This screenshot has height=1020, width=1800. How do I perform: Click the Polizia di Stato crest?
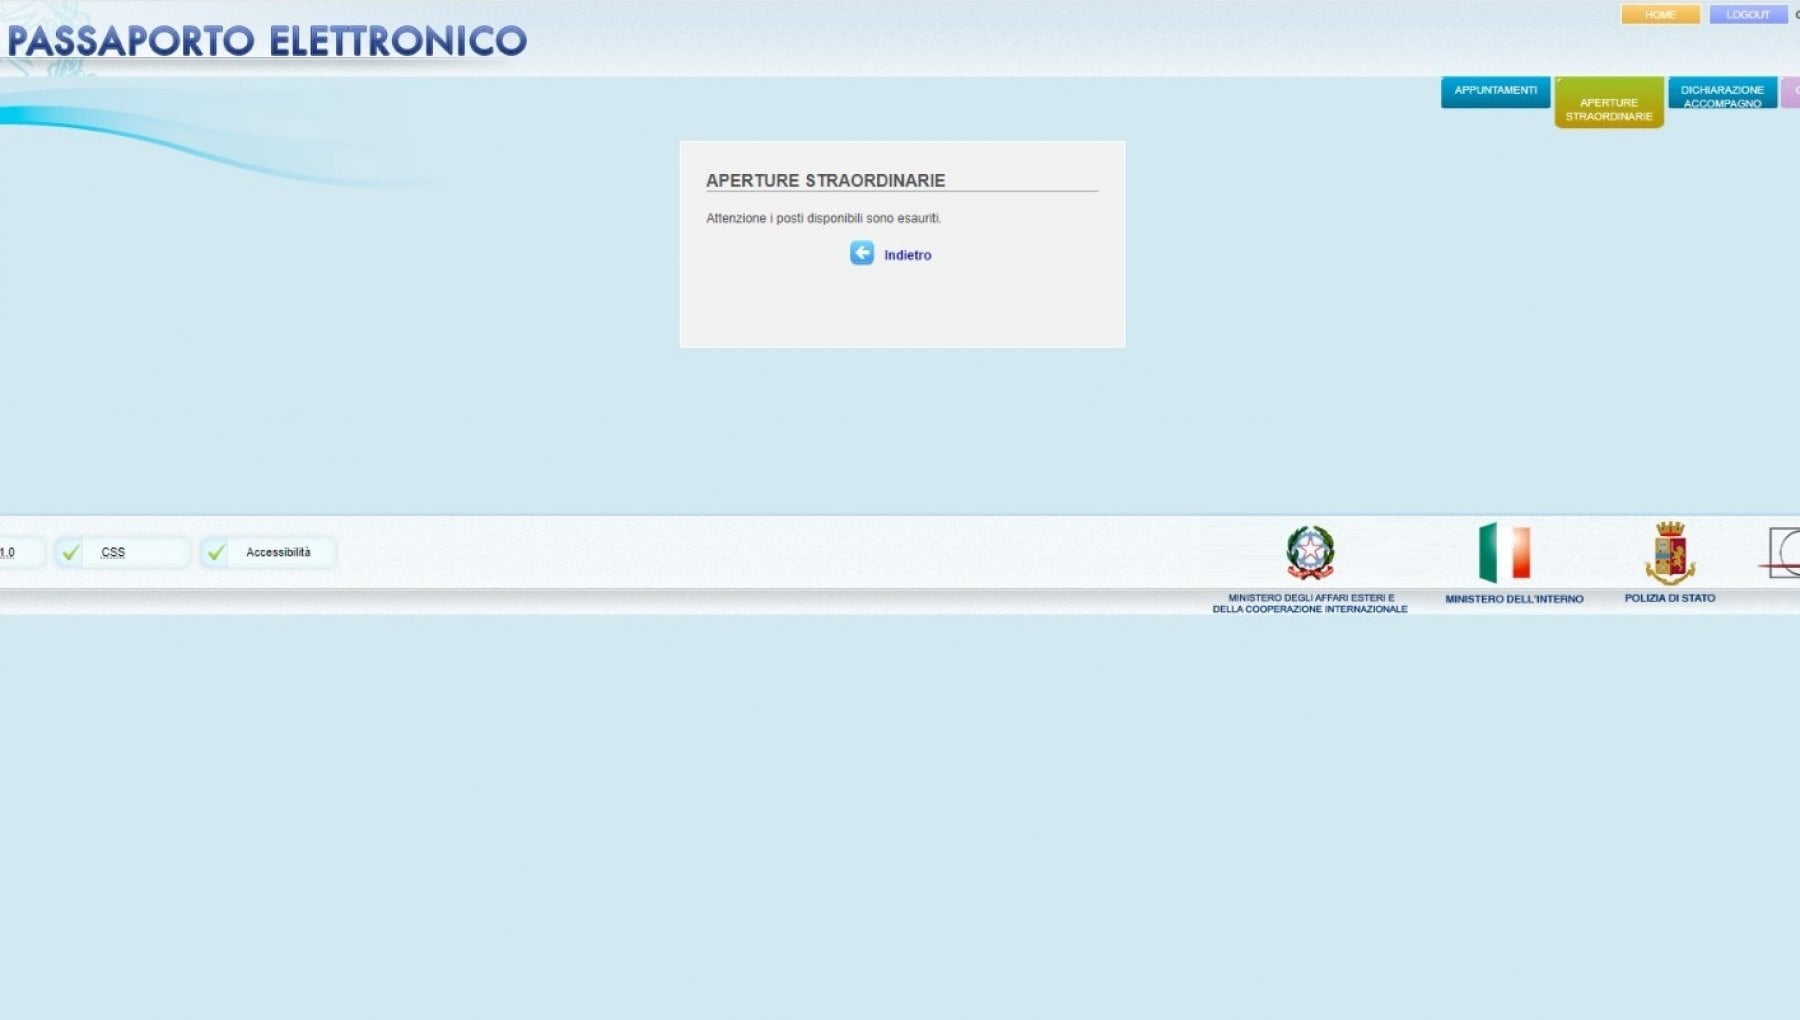click(1669, 552)
